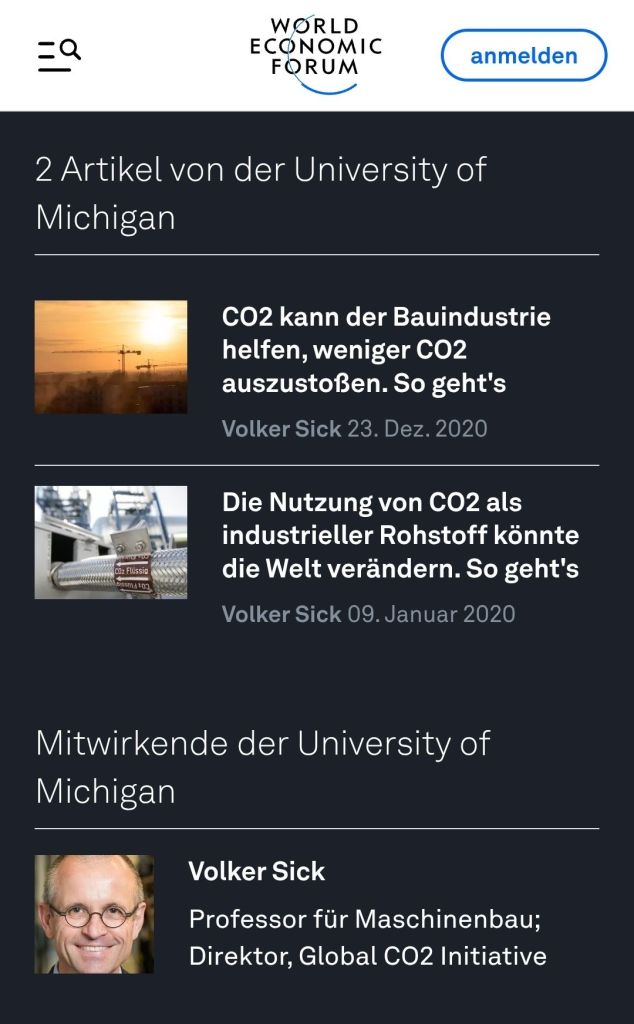Open article on CO2 als industrieller Rohstoff

400,535
